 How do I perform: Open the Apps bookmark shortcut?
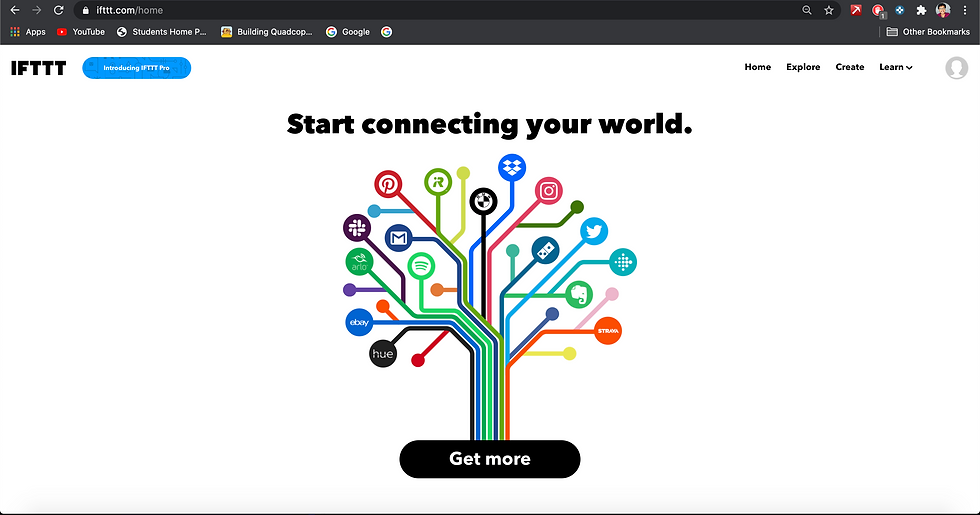pos(28,32)
